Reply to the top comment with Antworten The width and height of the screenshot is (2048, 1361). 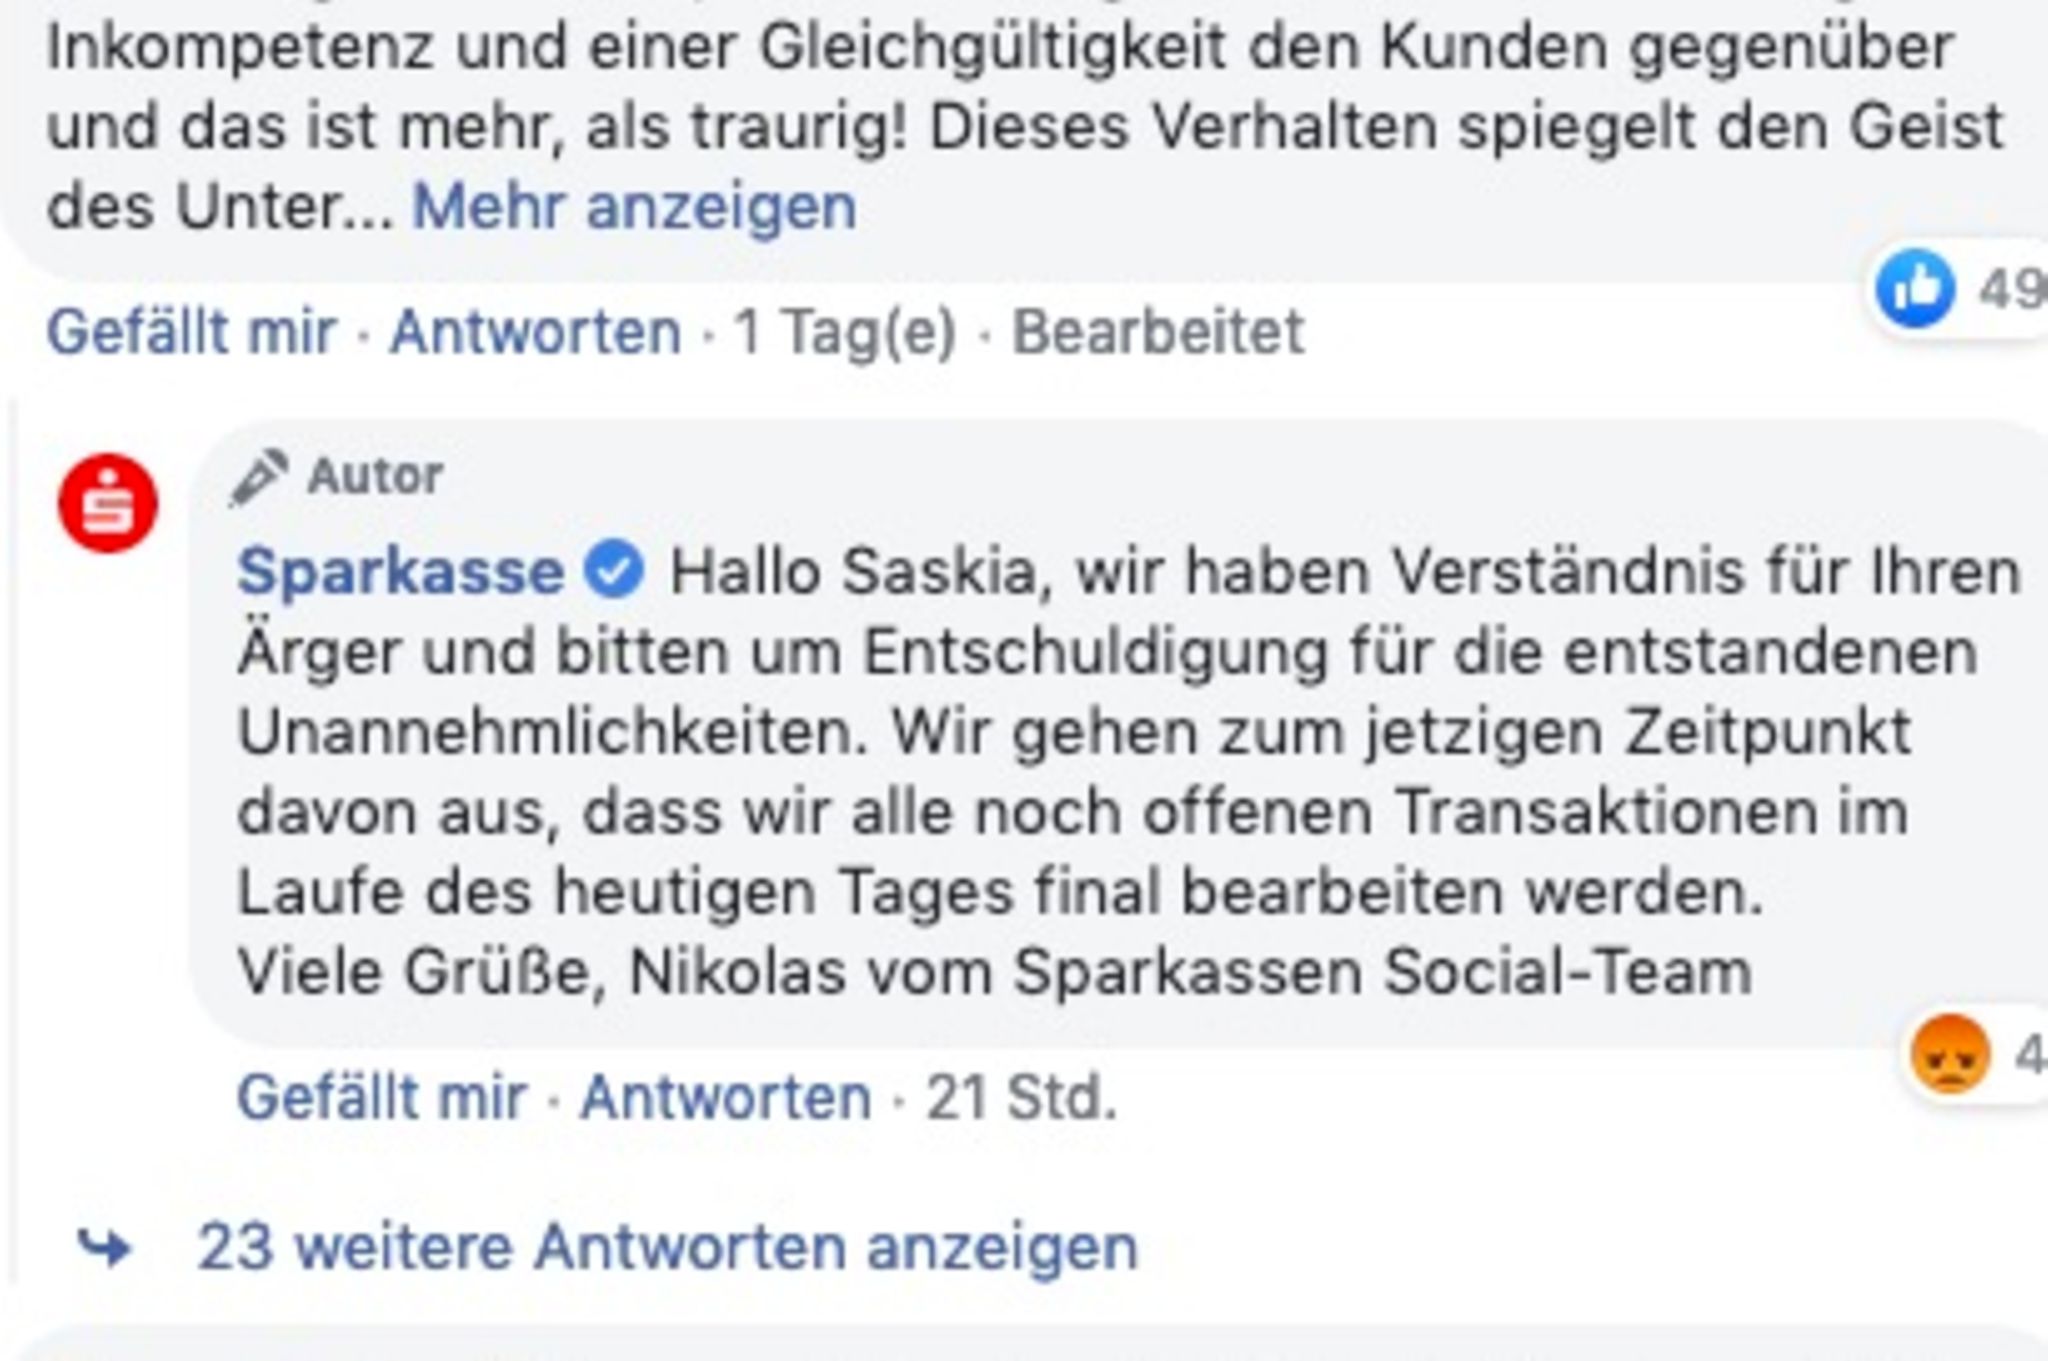pos(535,332)
